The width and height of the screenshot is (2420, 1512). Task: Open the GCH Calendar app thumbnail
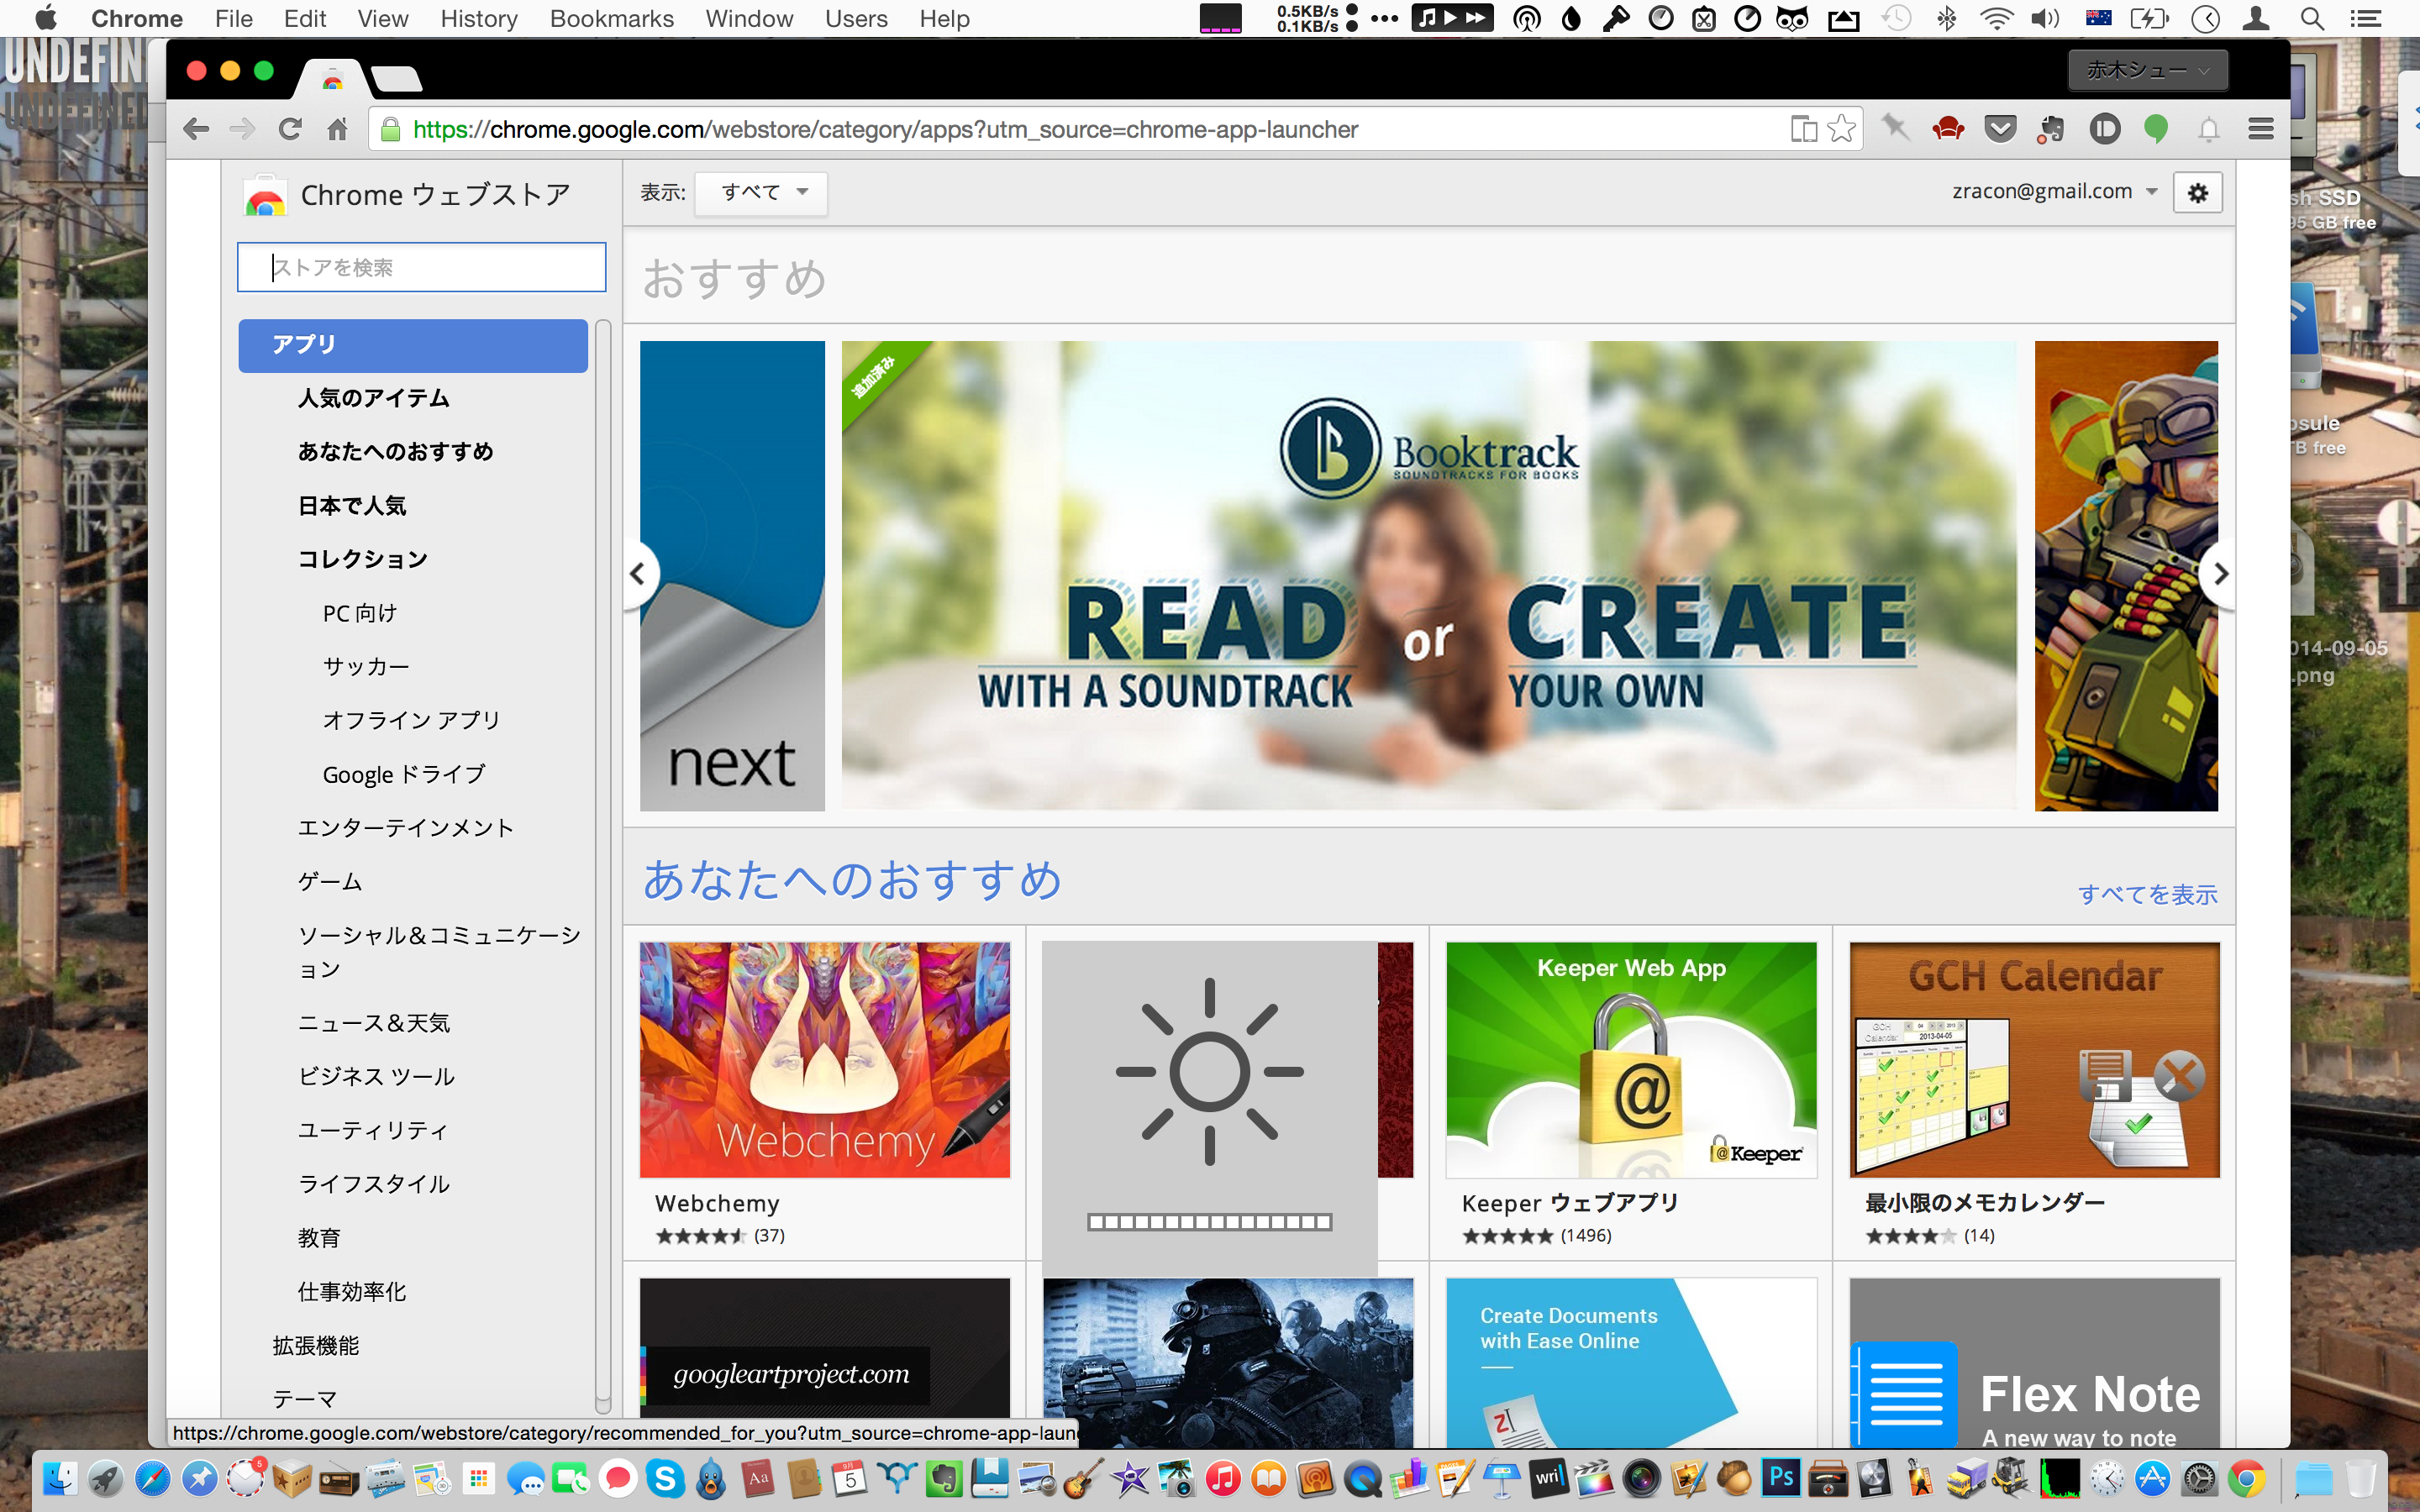2035,1060
